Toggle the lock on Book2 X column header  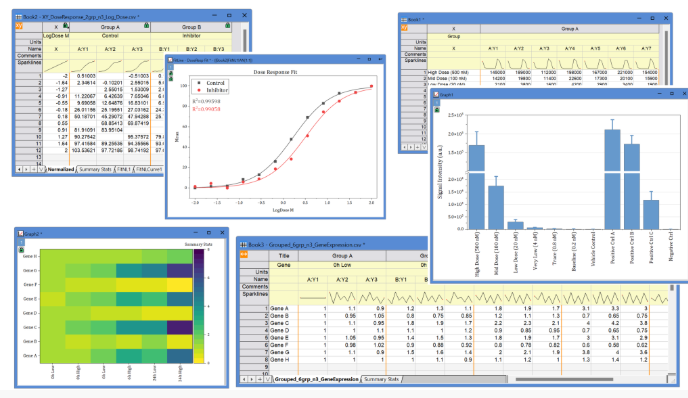(66, 26)
